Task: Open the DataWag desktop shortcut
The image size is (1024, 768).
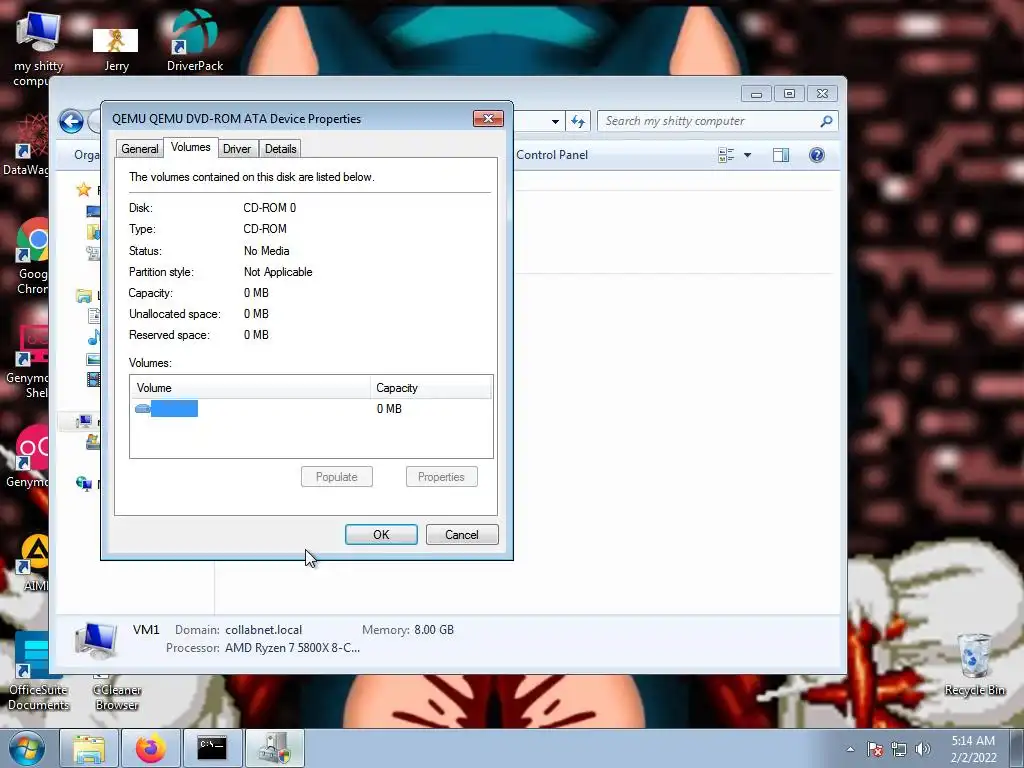Action: 26,145
